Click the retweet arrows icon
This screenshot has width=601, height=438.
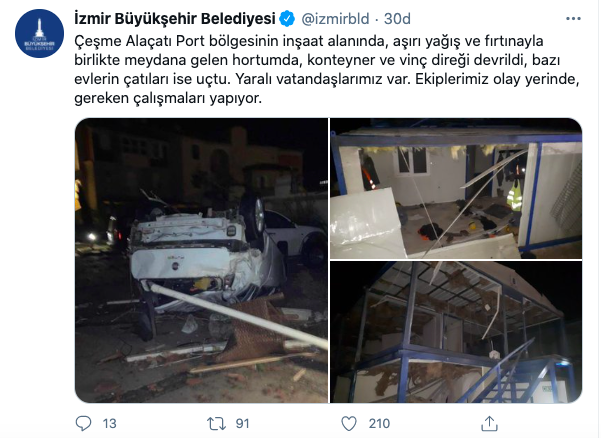click(x=217, y=423)
